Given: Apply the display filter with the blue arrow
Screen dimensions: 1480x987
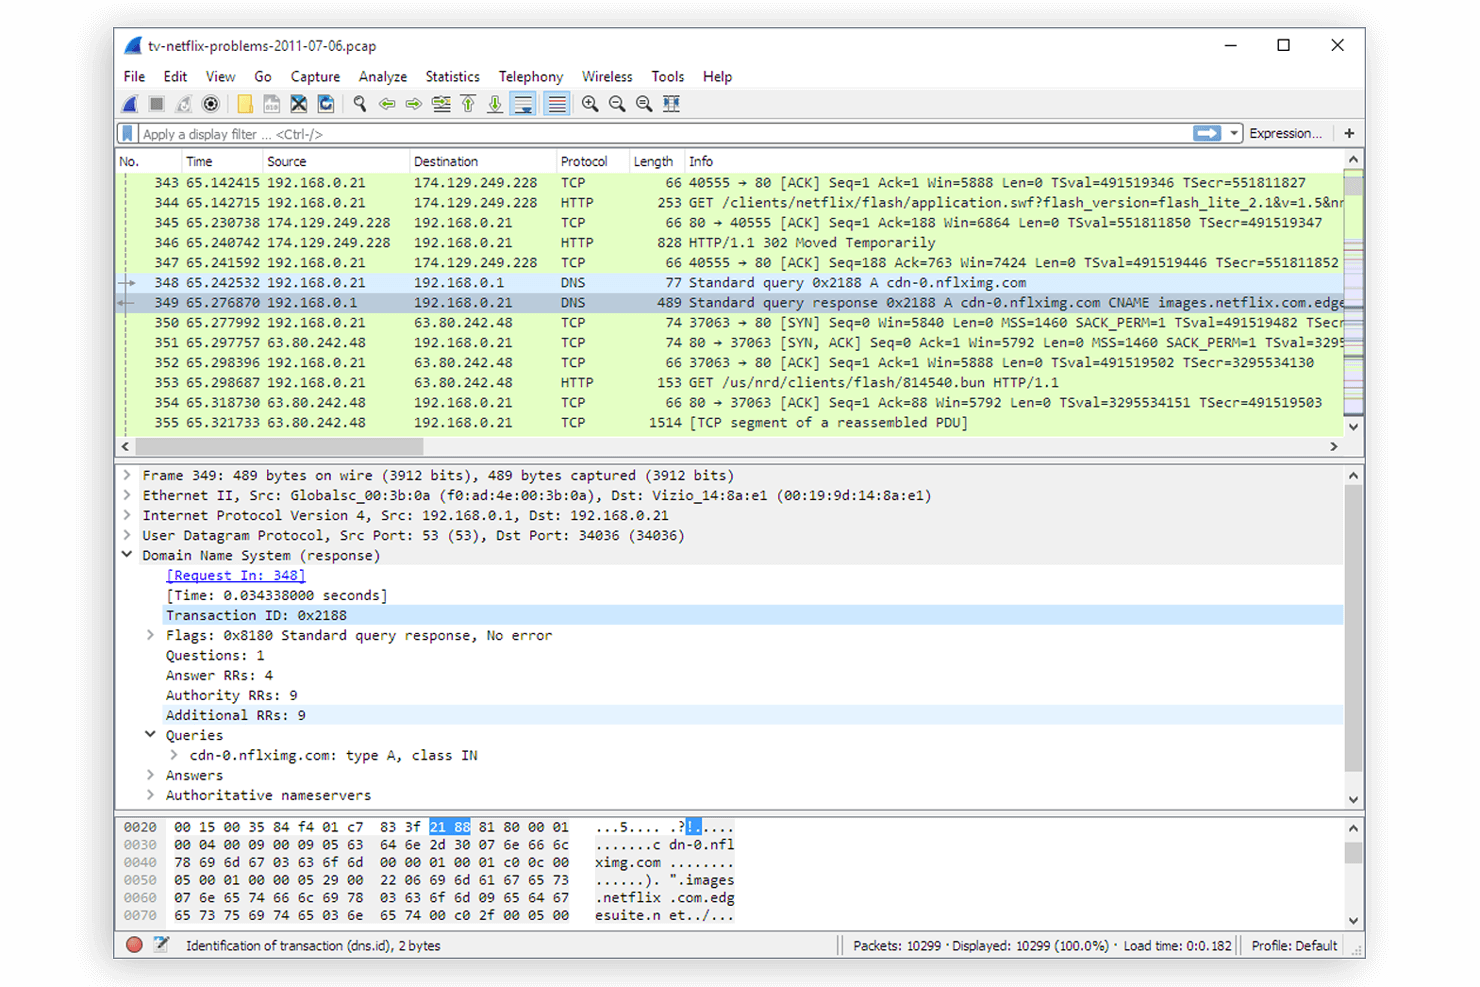Looking at the screenshot, I should [1207, 133].
